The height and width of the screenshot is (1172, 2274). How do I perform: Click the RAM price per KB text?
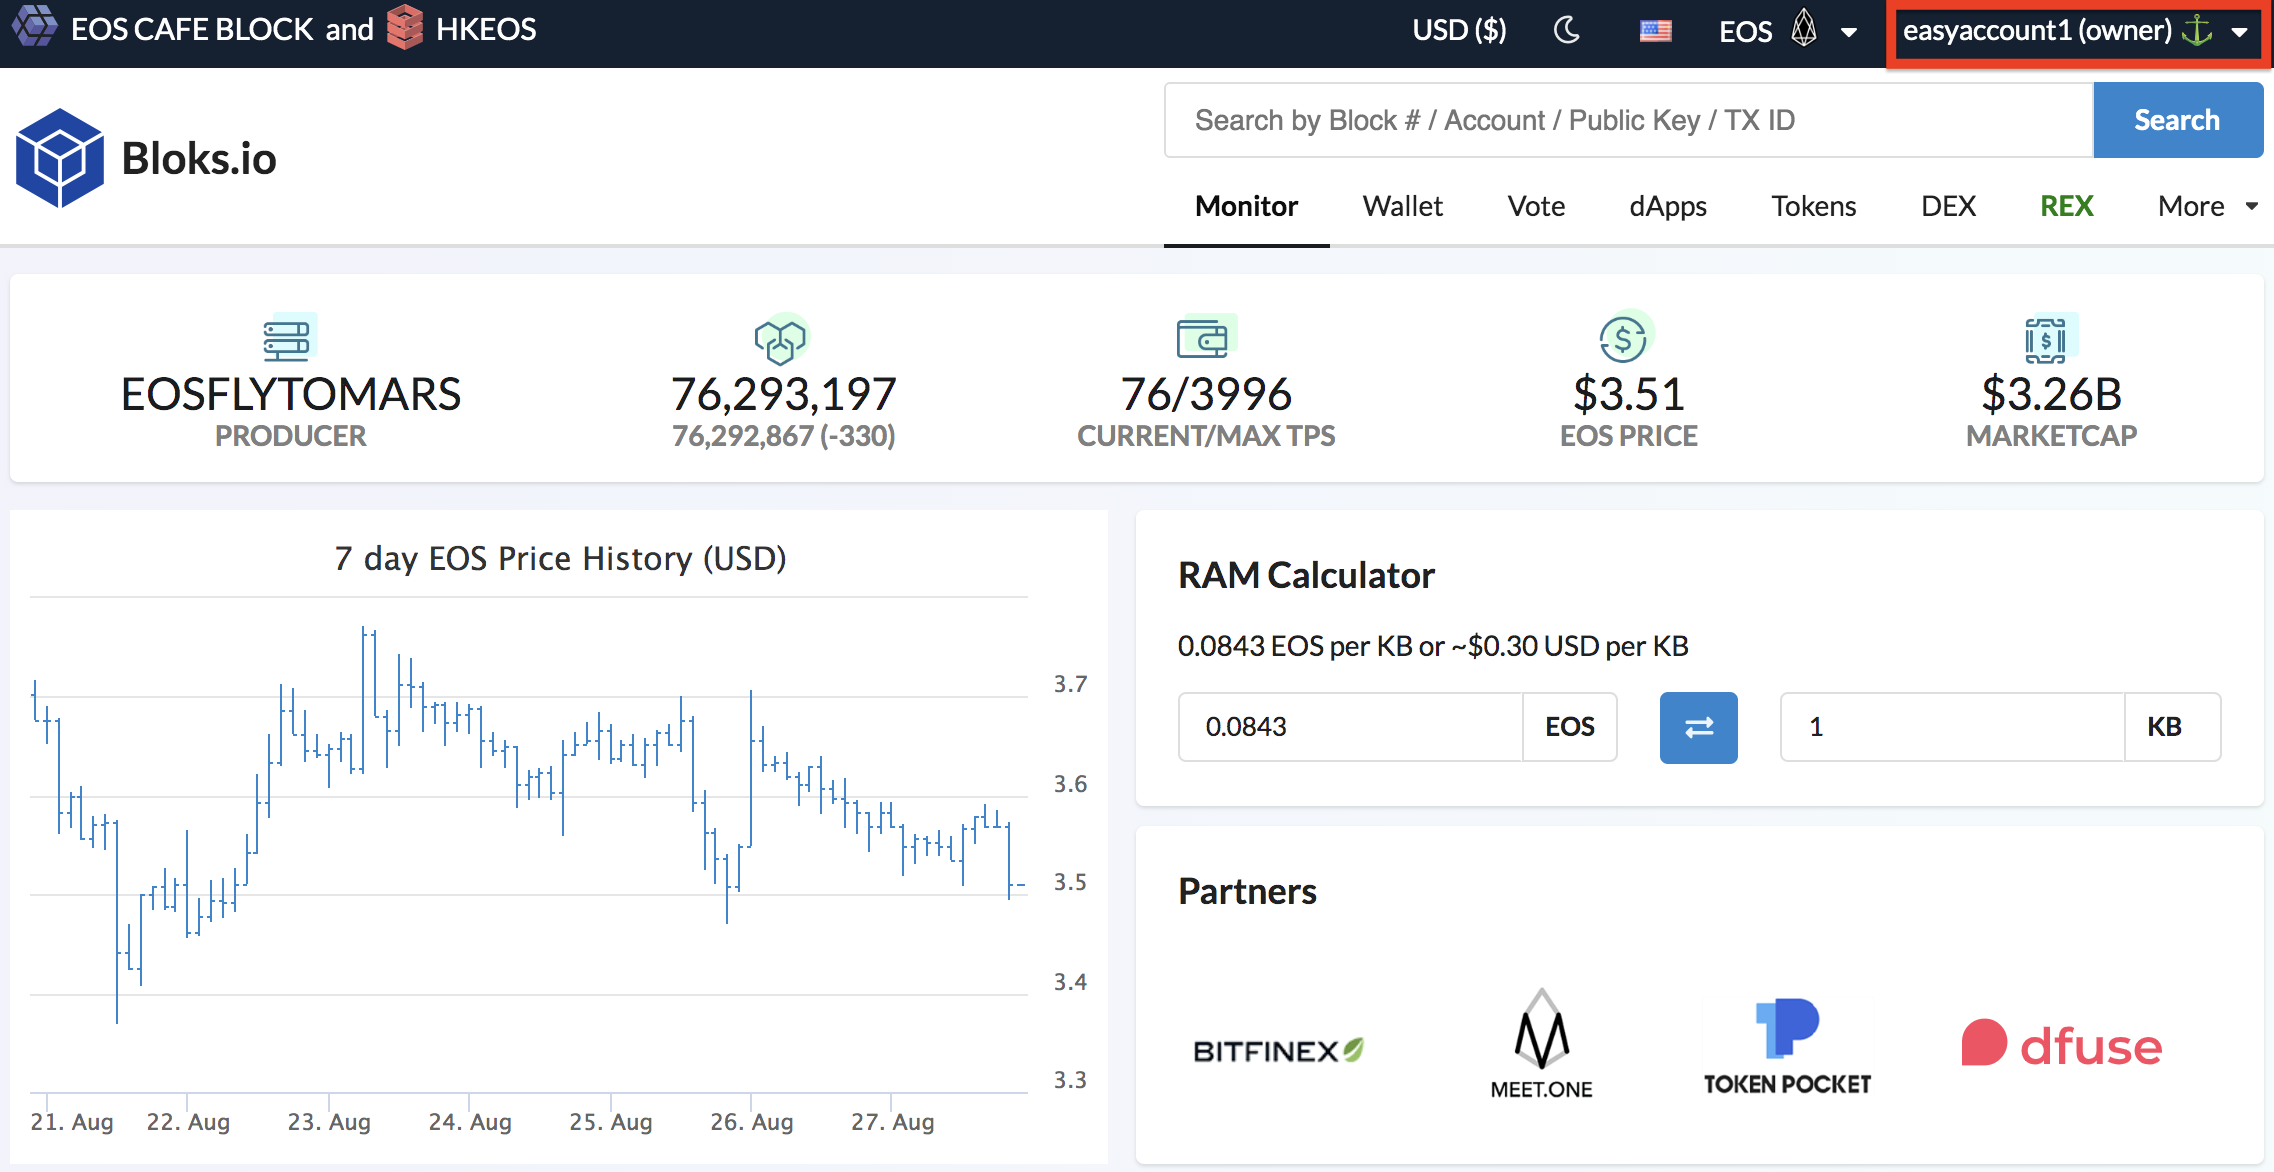(1433, 646)
